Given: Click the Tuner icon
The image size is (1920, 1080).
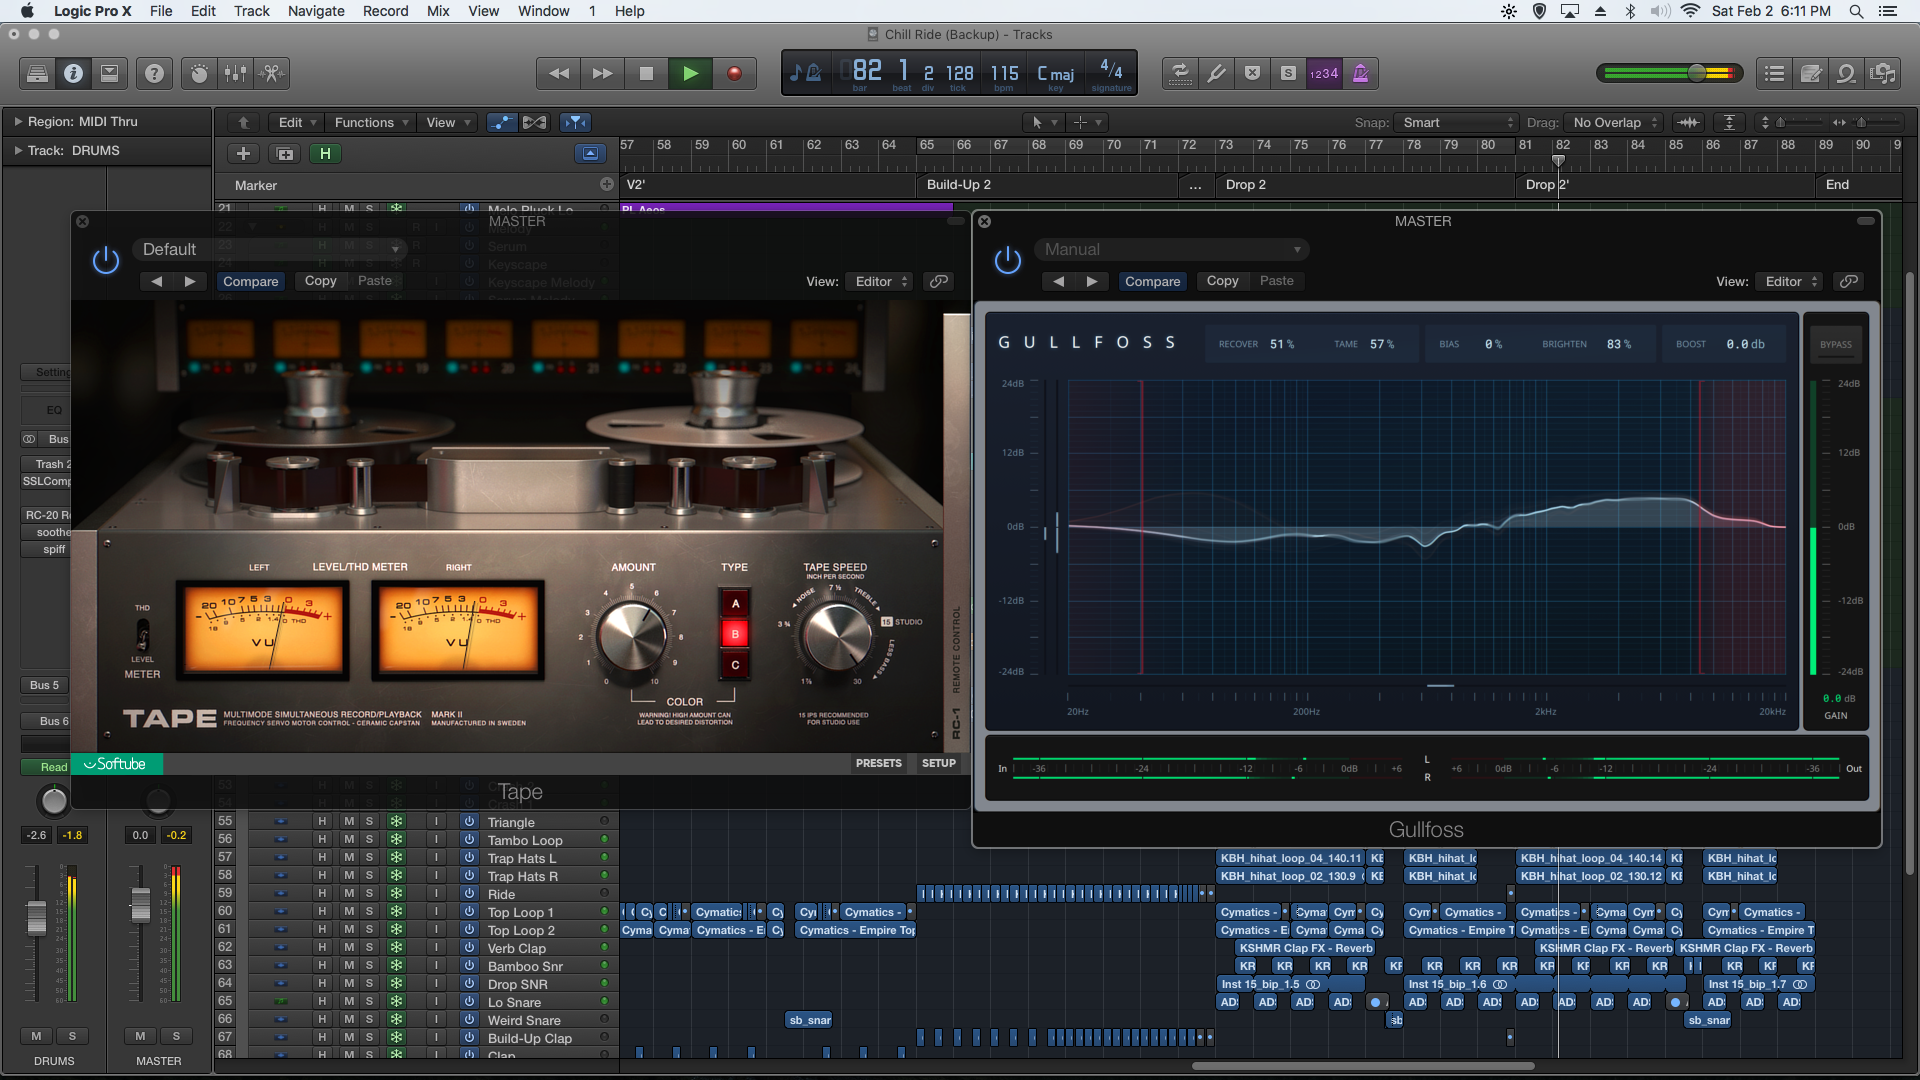Looking at the screenshot, I should [x=1216, y=73].
